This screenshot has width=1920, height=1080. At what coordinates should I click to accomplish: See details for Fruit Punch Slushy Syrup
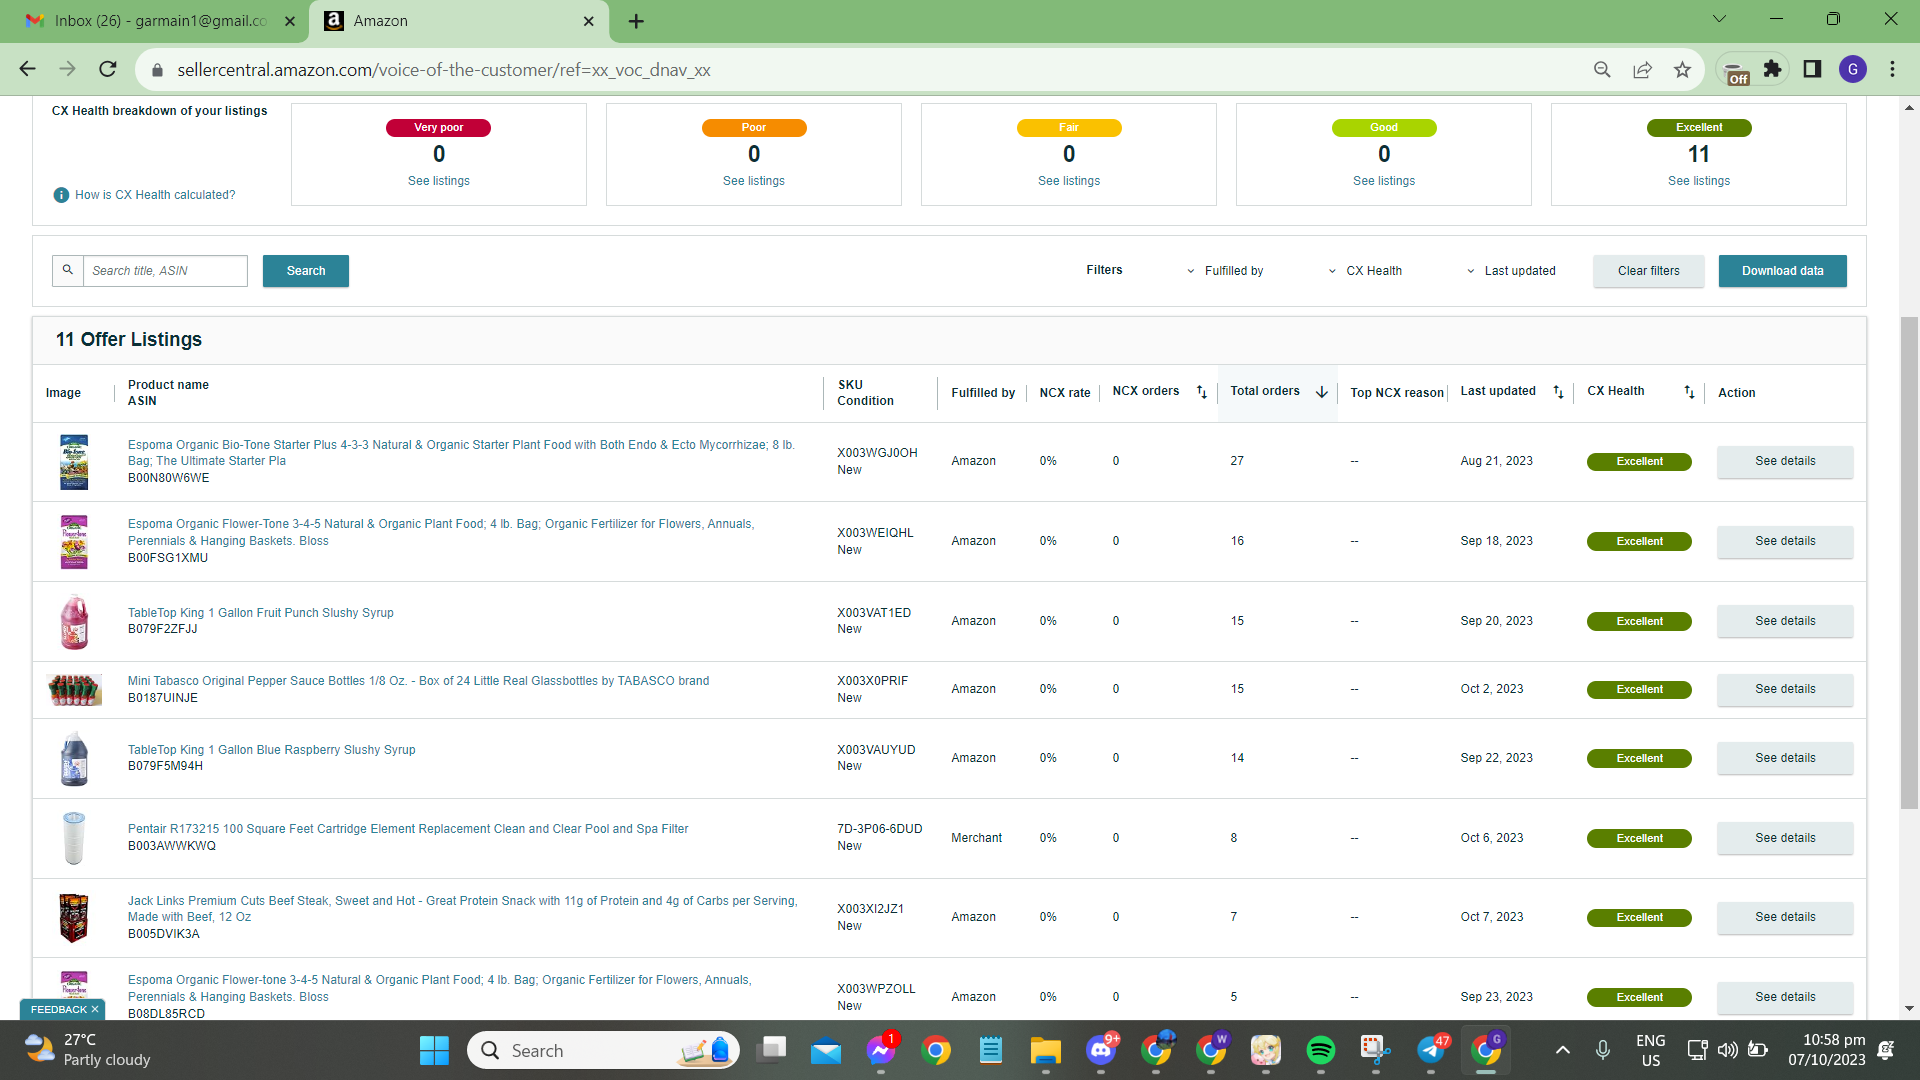pos(1785,621)
